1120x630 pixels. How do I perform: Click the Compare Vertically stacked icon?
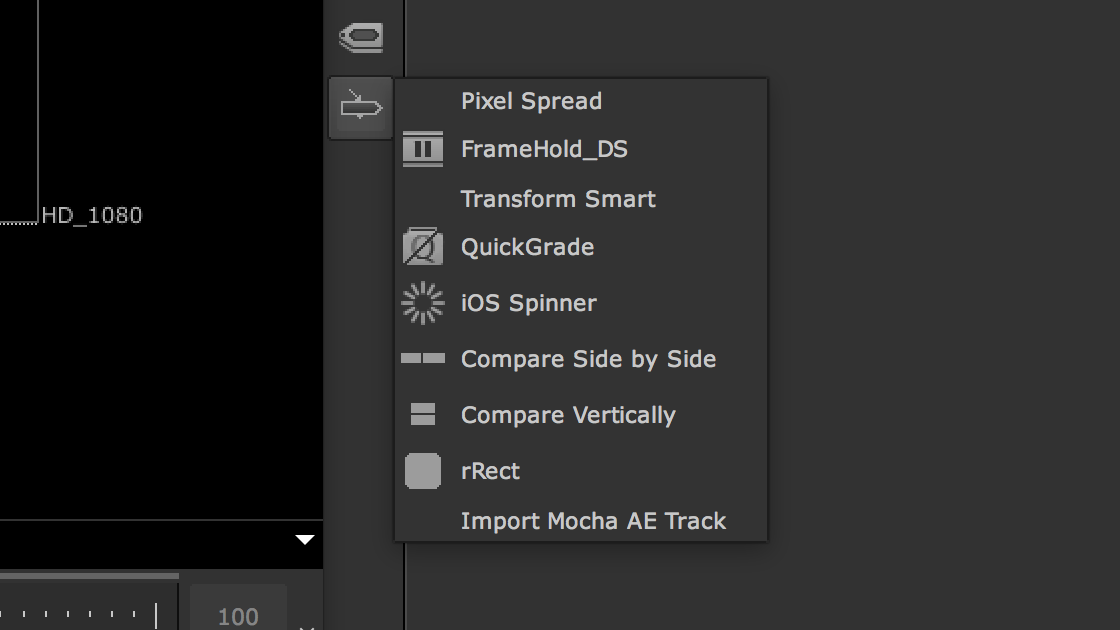(x=423, y=414)
